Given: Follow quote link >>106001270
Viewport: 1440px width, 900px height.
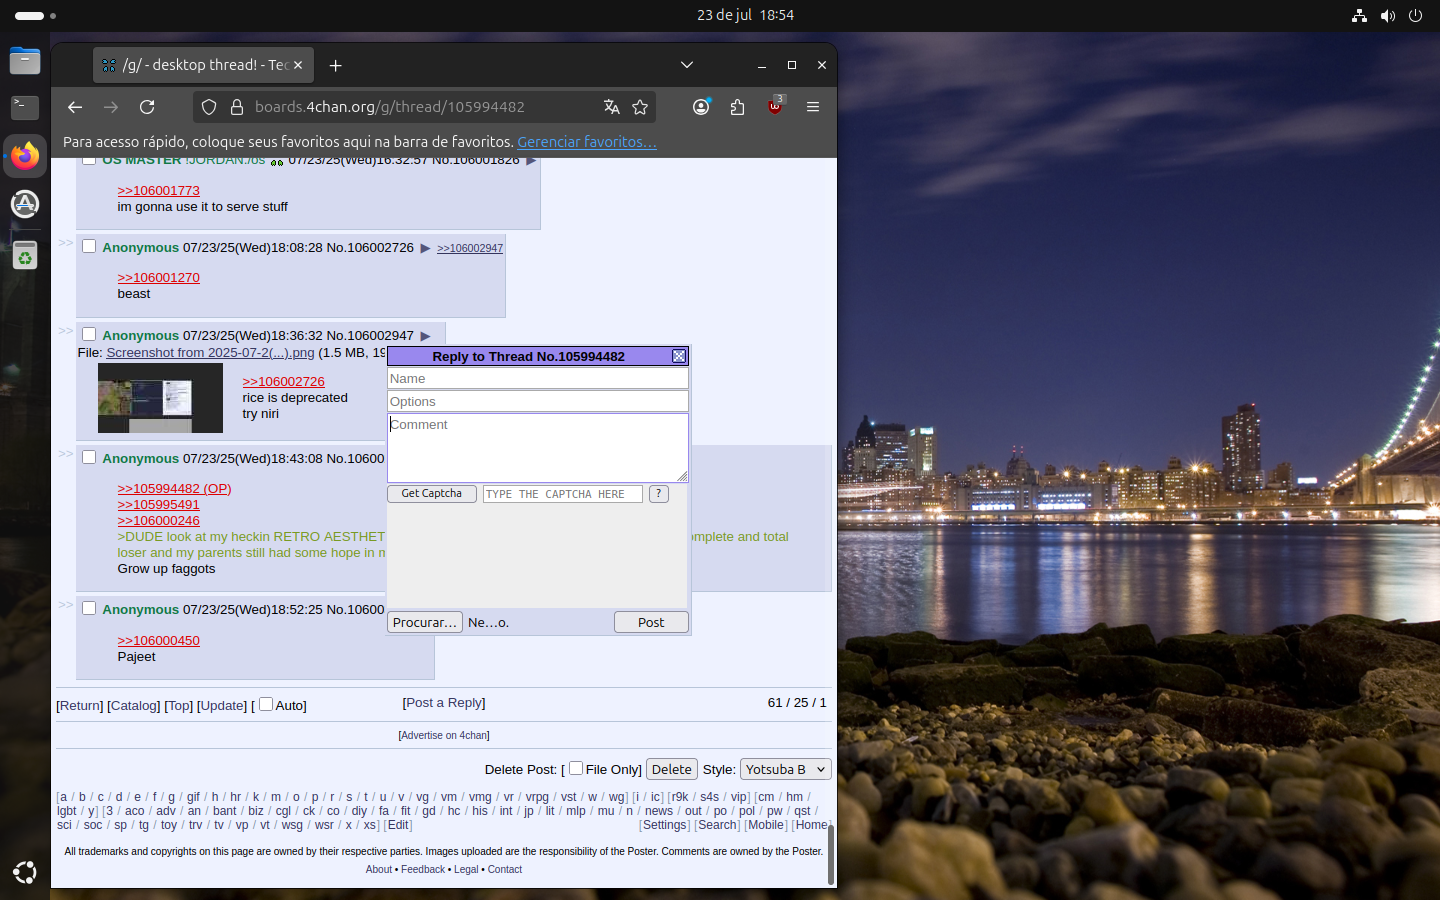Looking at the screenshot, I should click(159, 278).
